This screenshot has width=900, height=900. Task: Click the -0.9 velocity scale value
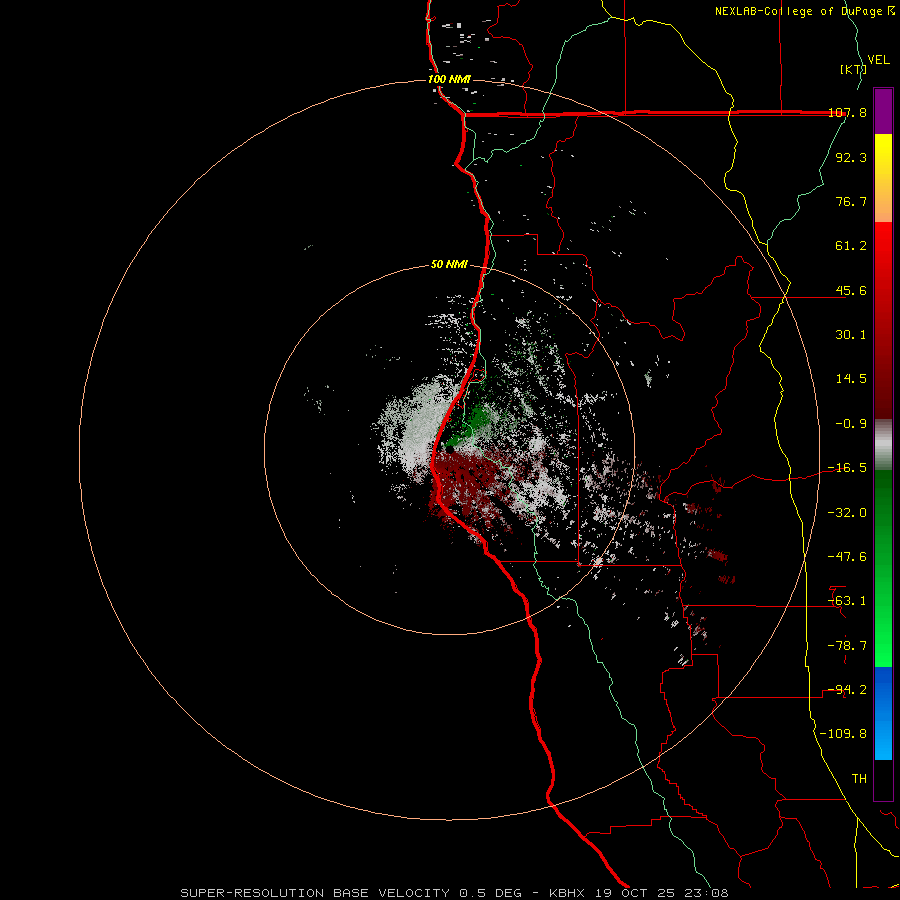(851, 424)
